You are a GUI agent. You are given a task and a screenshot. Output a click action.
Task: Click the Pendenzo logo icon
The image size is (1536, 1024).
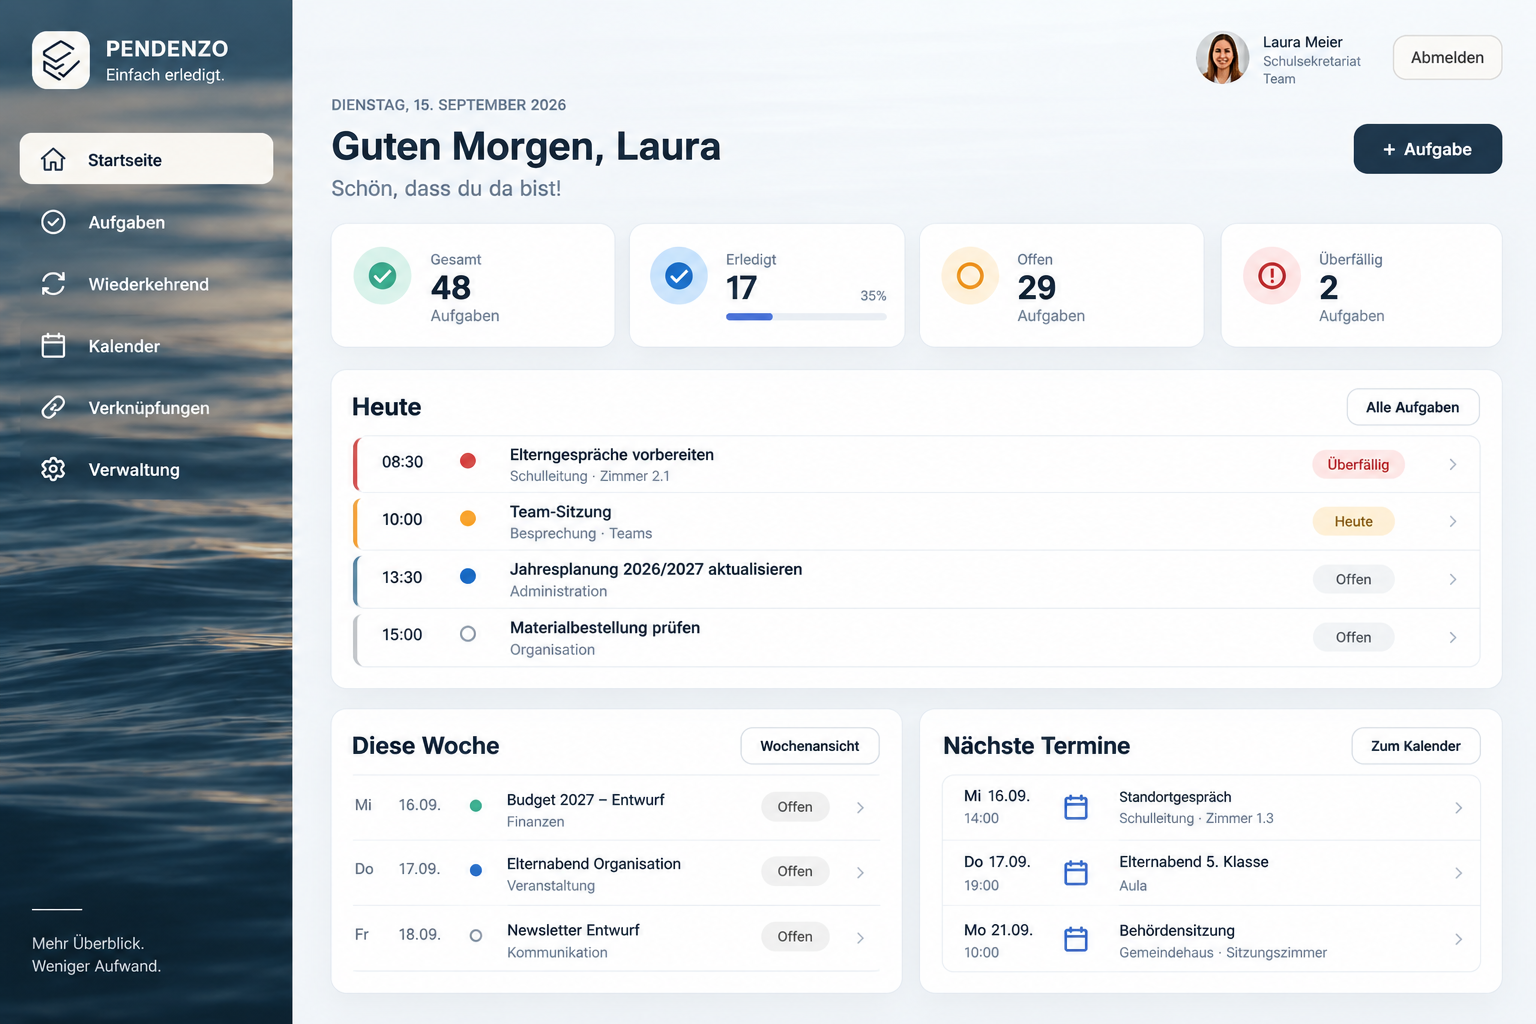click(61, 60)
